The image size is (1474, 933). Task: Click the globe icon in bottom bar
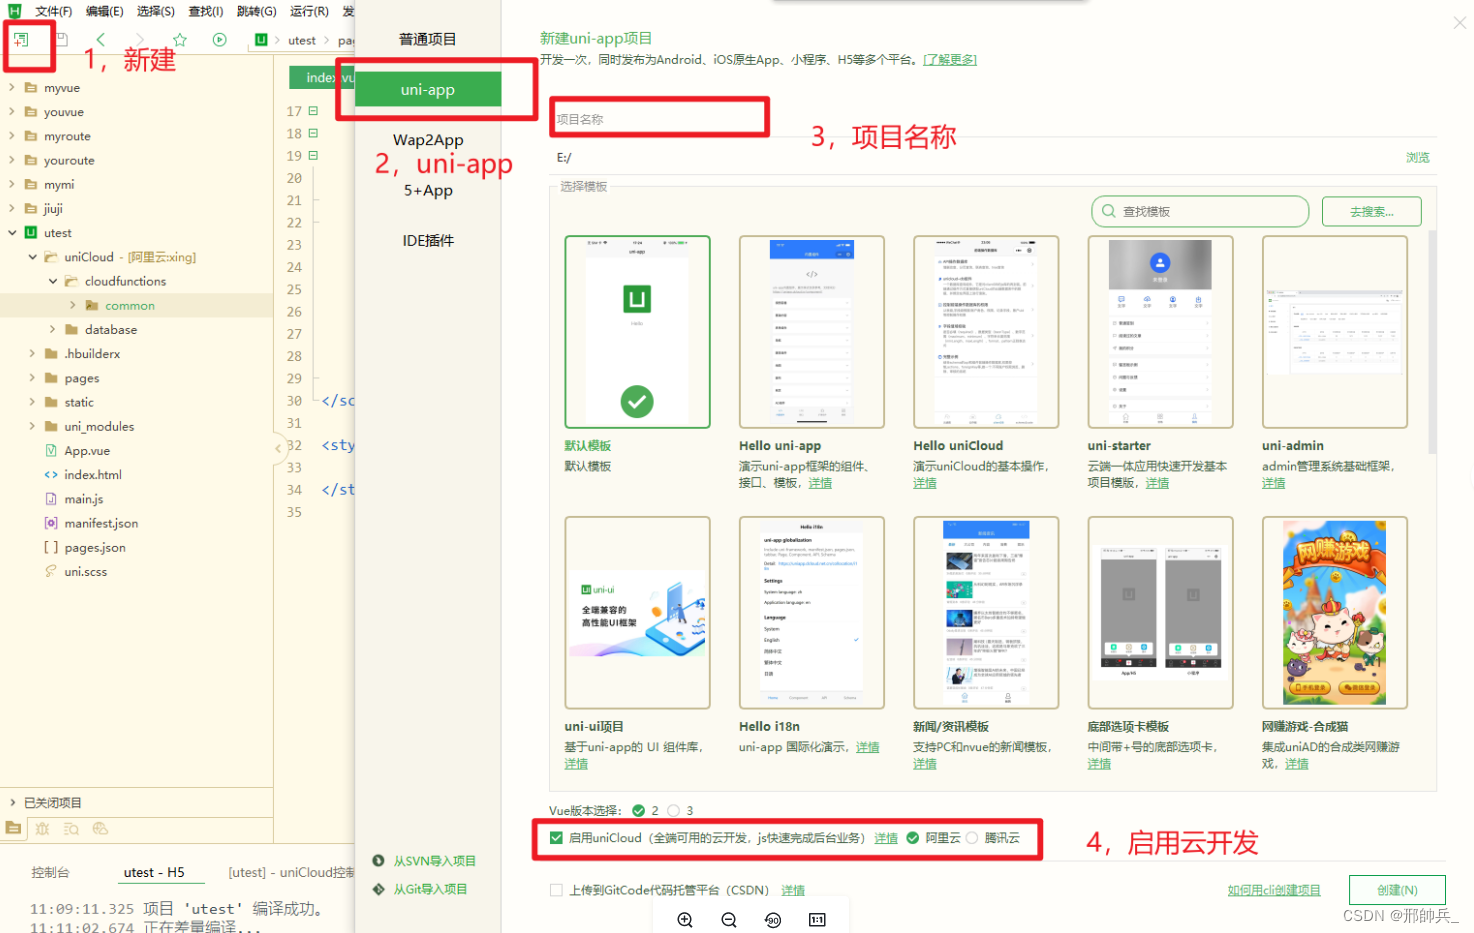click(100, 828)
